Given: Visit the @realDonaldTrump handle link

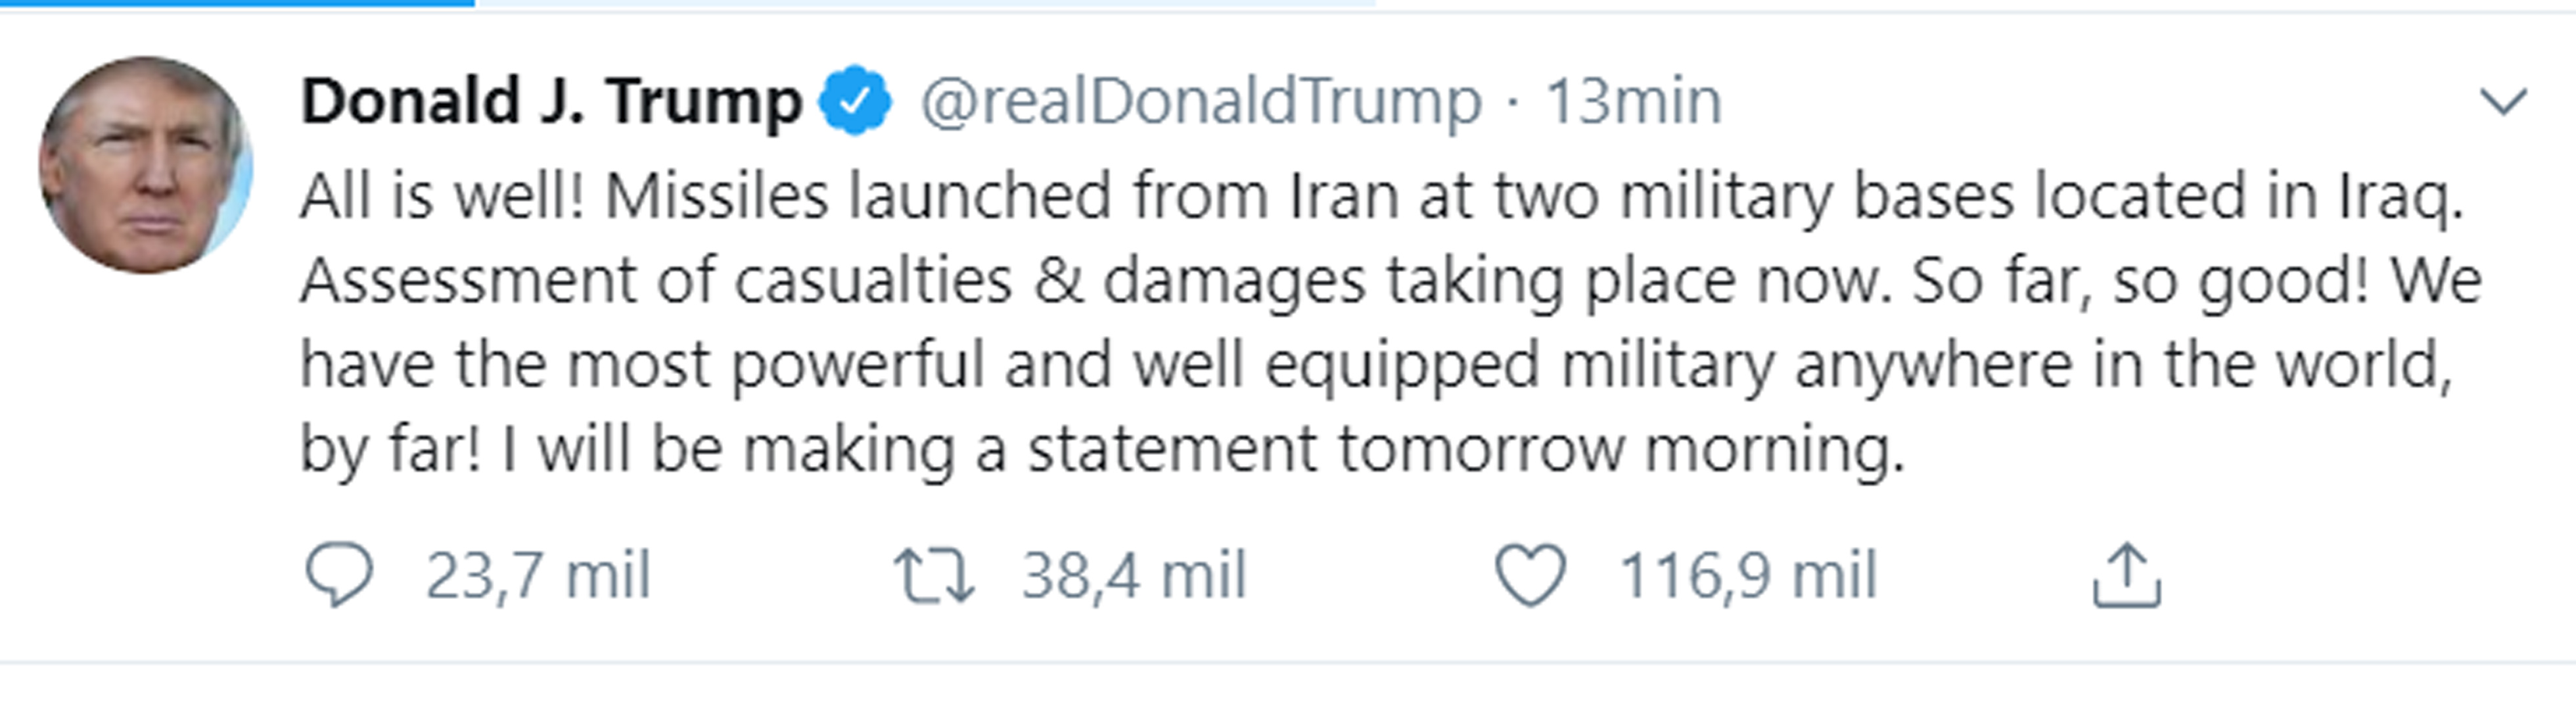Looking at the screenshot, I should [x=1200, y=102].
